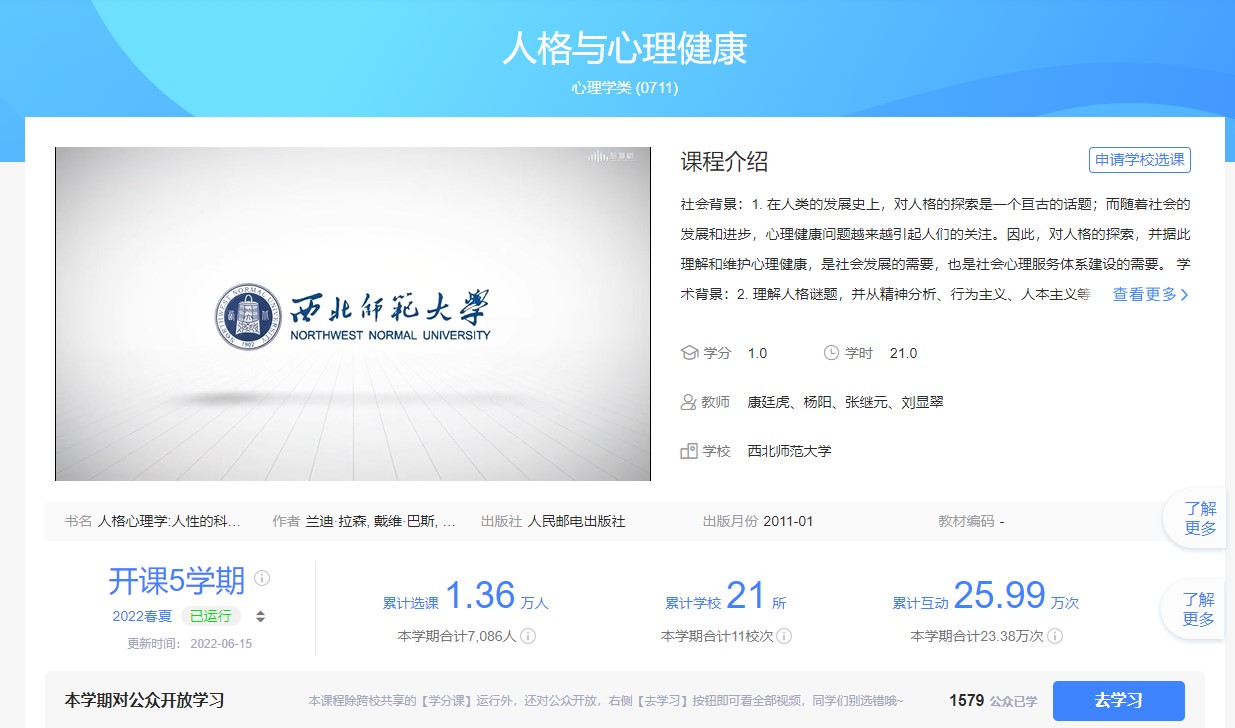Click info icon after 本学期合计7,086人
This screenshot has width=1235, height=728.
click(x=528, y=636)
